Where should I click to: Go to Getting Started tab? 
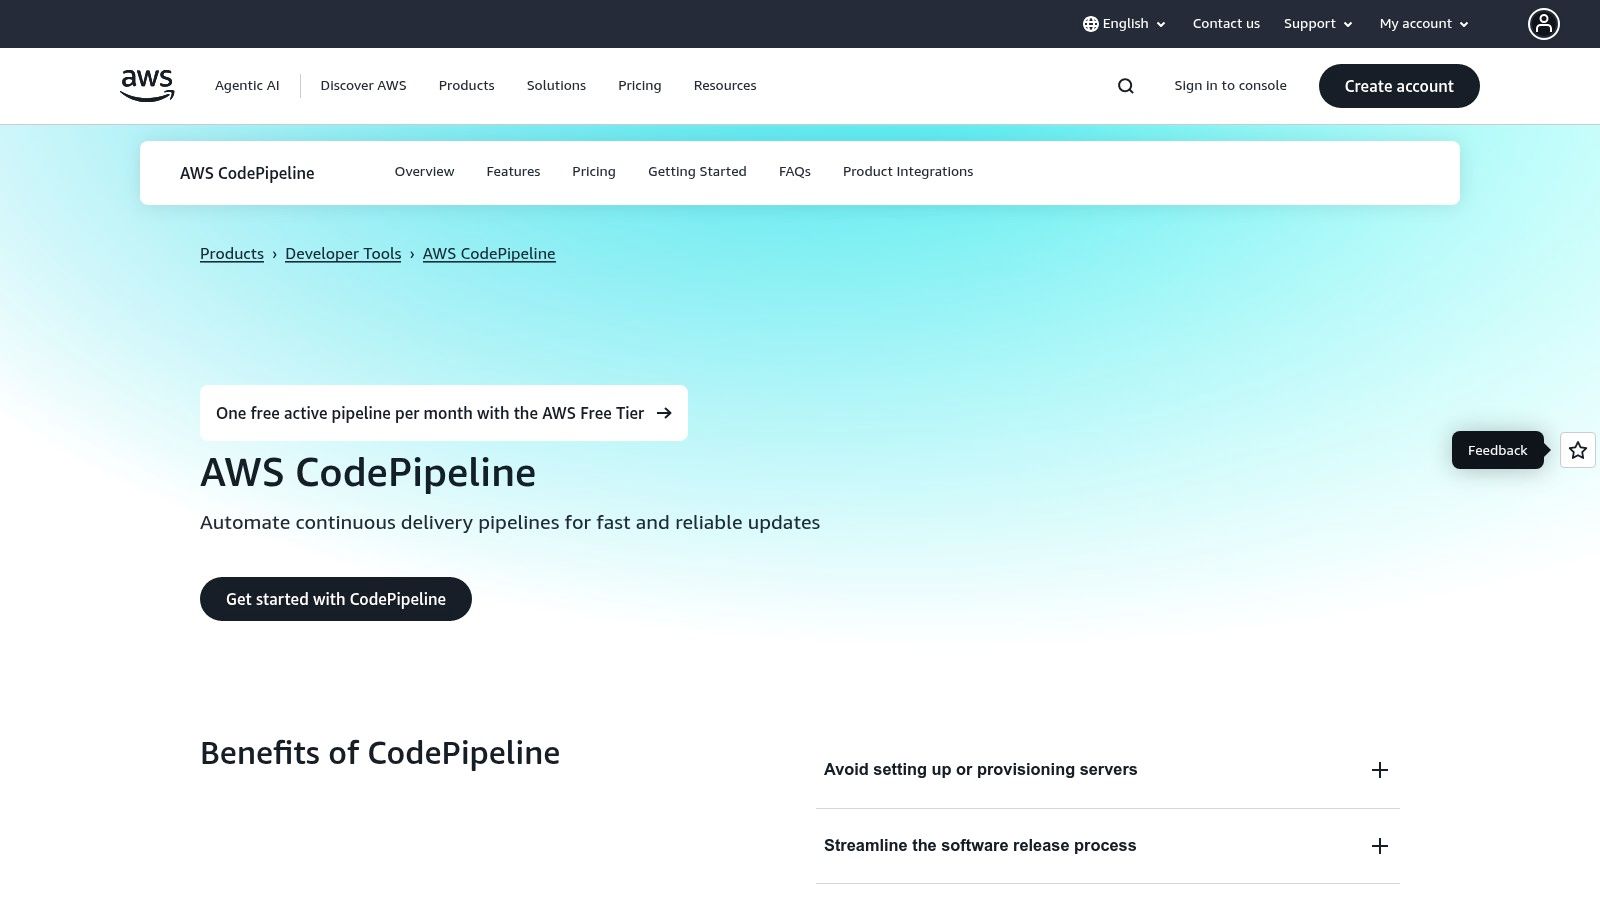coord(697,172)
